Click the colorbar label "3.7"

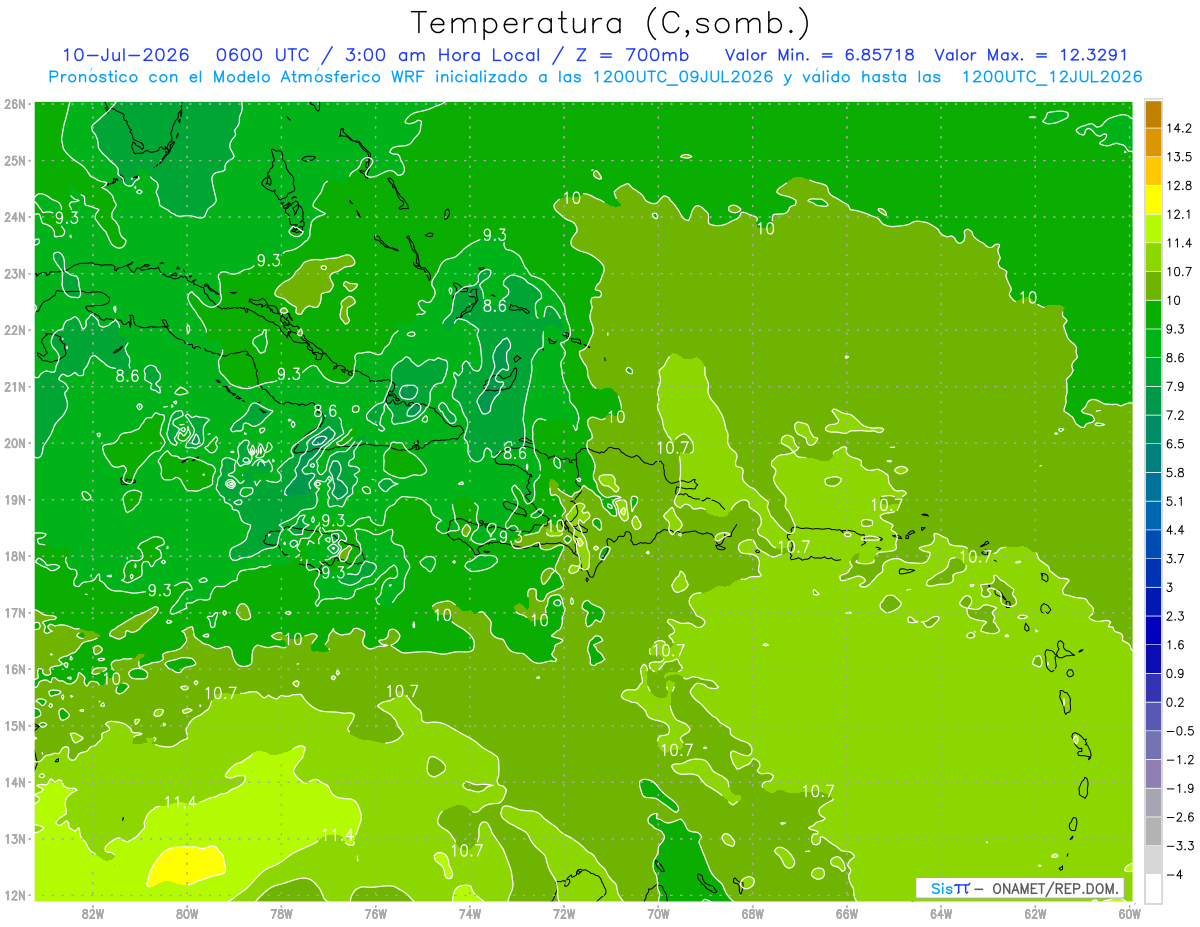point(1176,558)
